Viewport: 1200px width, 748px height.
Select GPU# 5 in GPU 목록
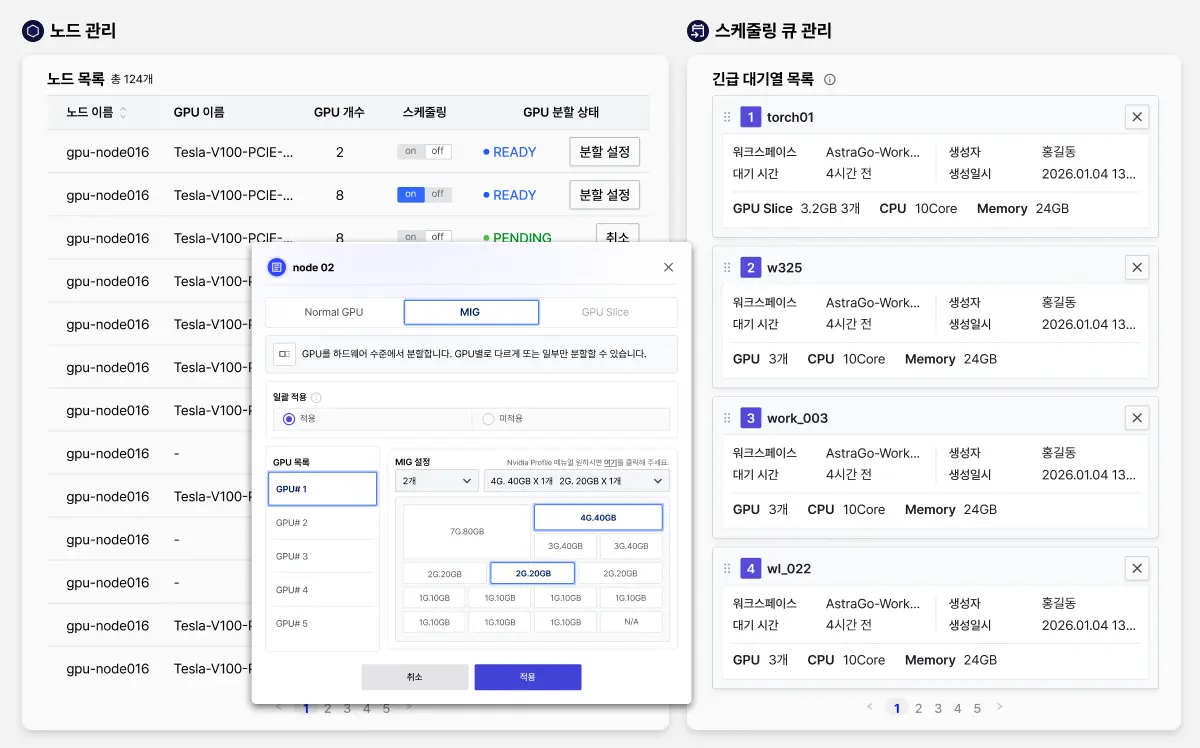[322, 624]
